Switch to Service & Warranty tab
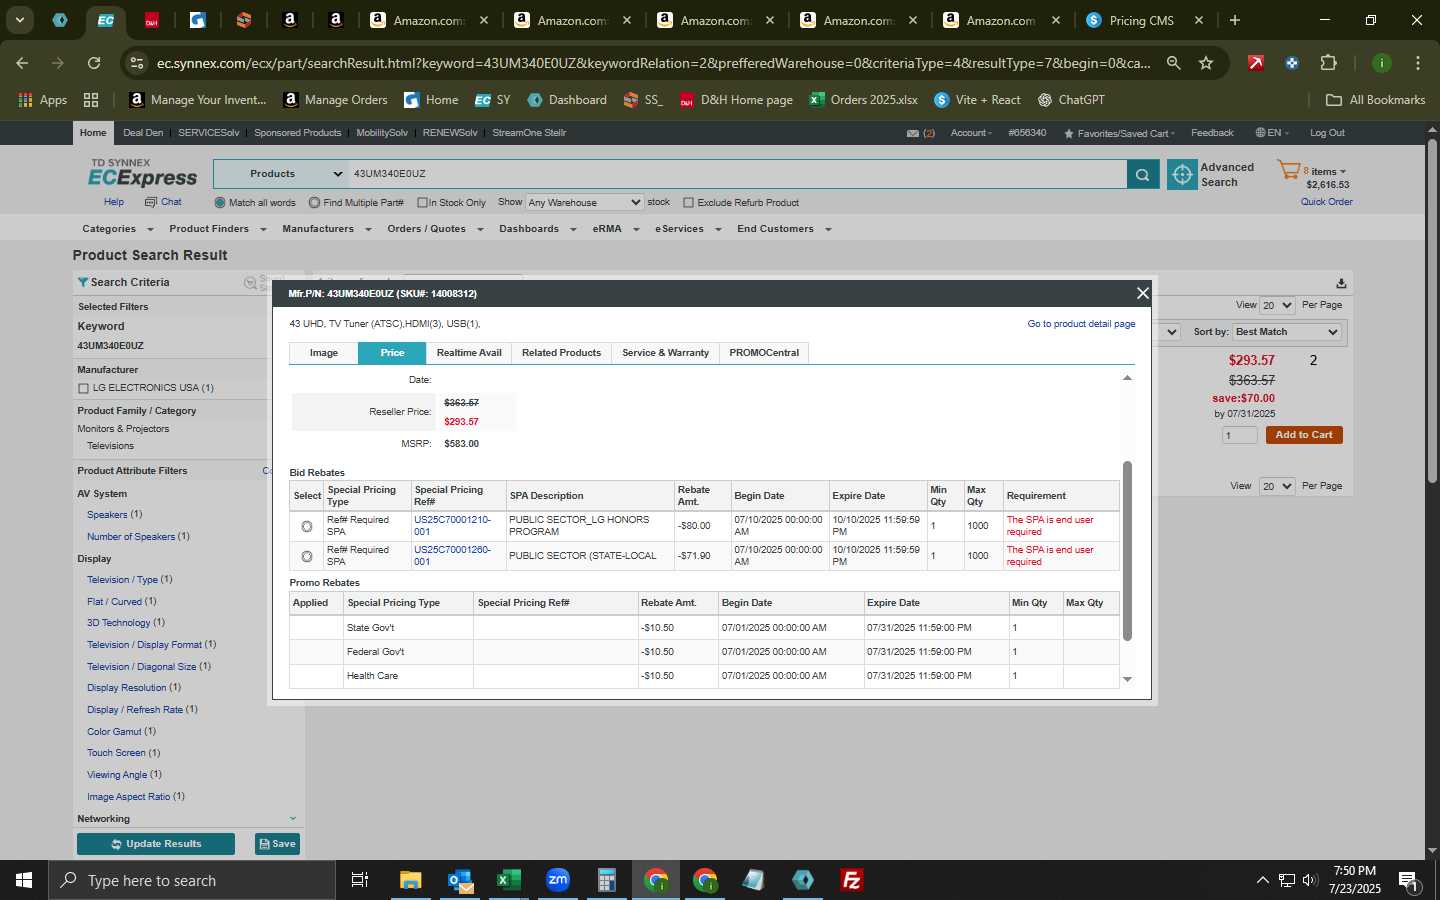The width and height of the screenshot is (1440, 900). click(665, 353)
